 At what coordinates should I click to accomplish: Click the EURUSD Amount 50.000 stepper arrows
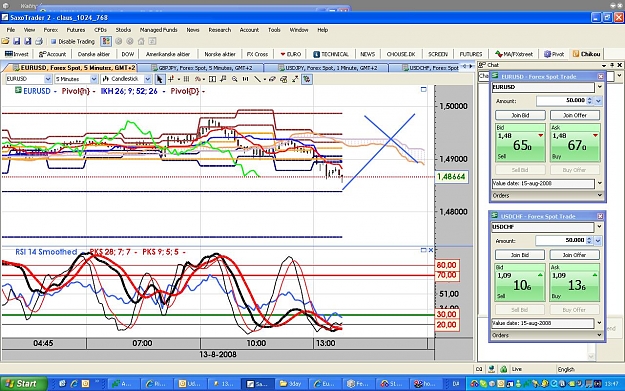coord(590,101)
